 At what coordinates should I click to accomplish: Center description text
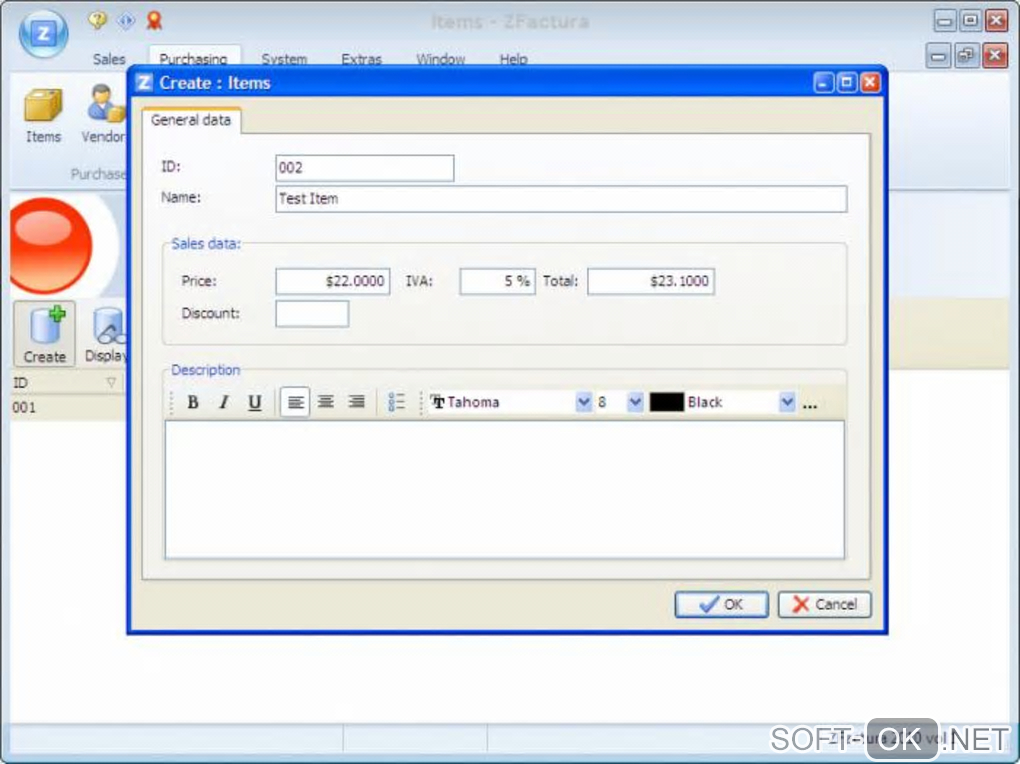pyautogui.click(x=326, y=402)
